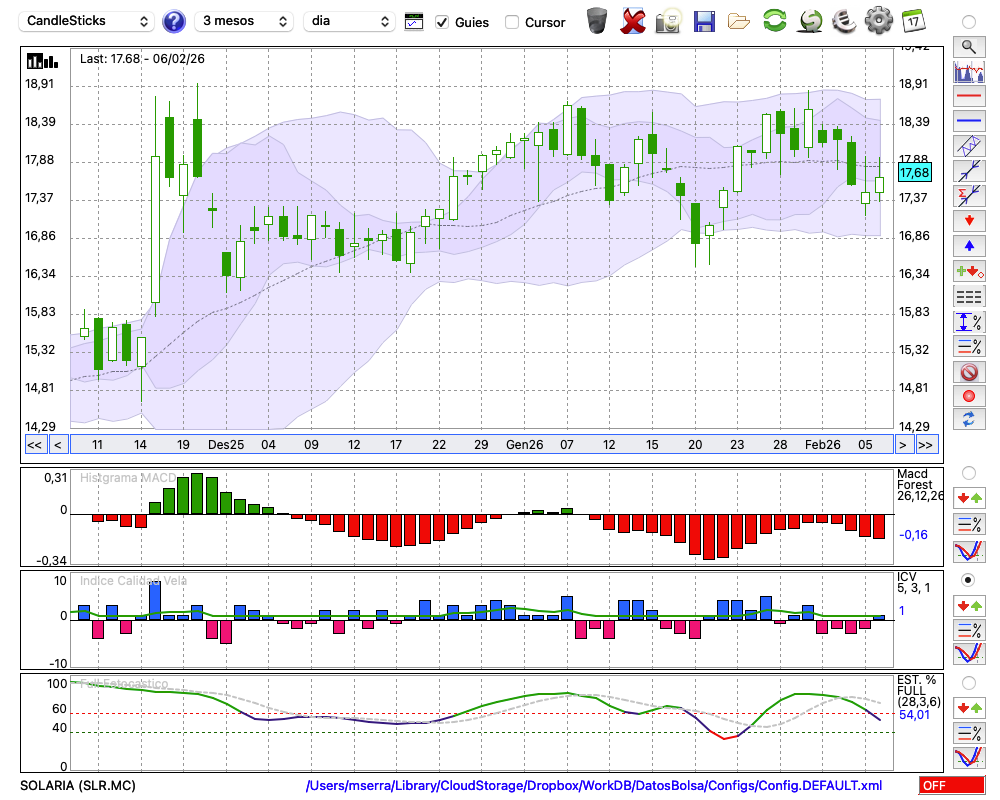This screenshot has width=1000, height=800.
Task: Click the blue circular arrows sync icon
Action: pyautogui.click(x=969, y=420)
